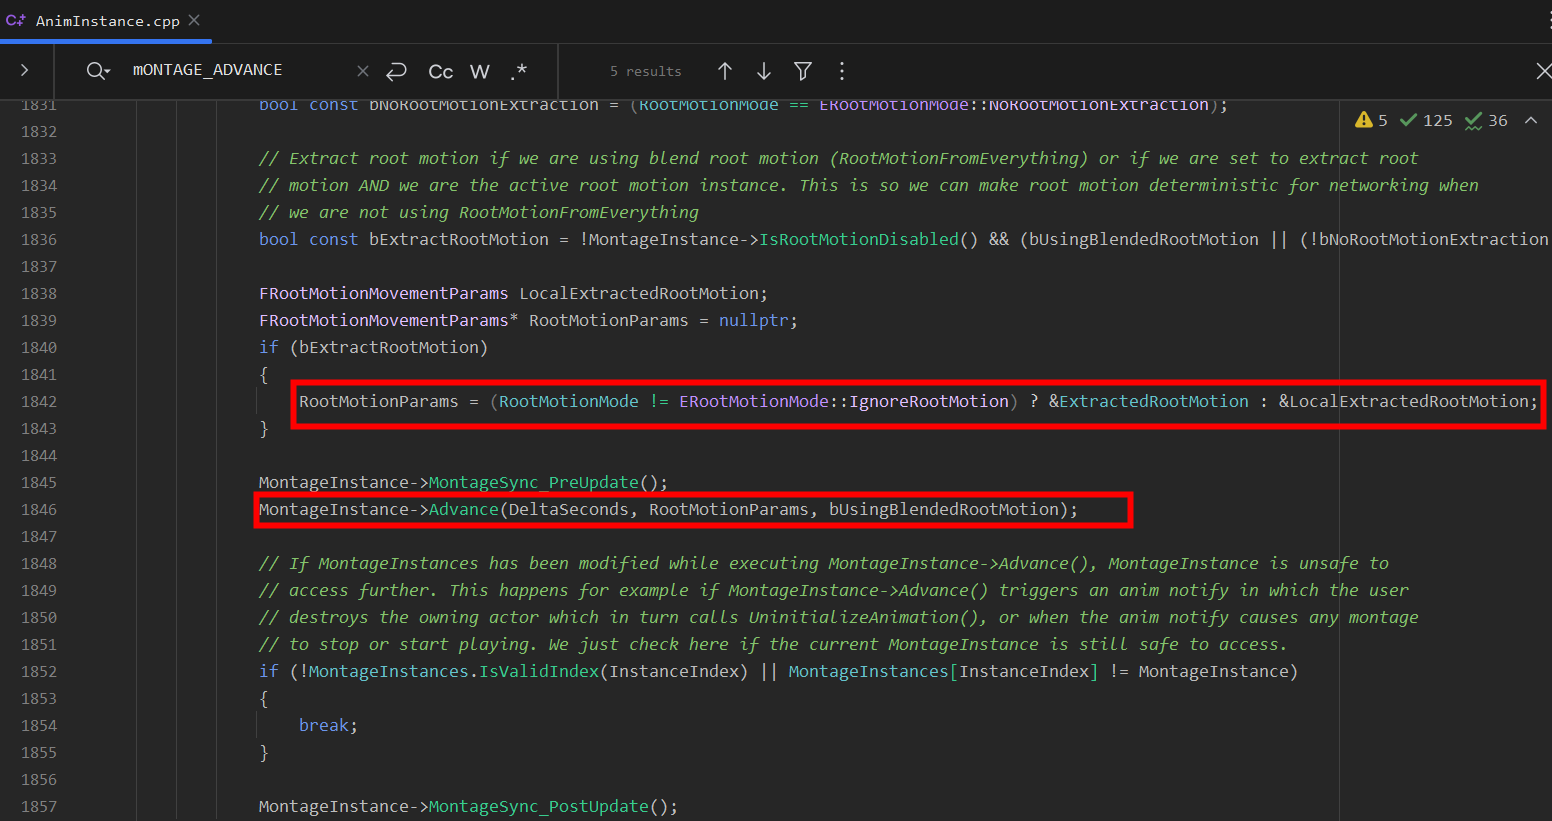
Task: Click the break keyword
Action: 323,725
